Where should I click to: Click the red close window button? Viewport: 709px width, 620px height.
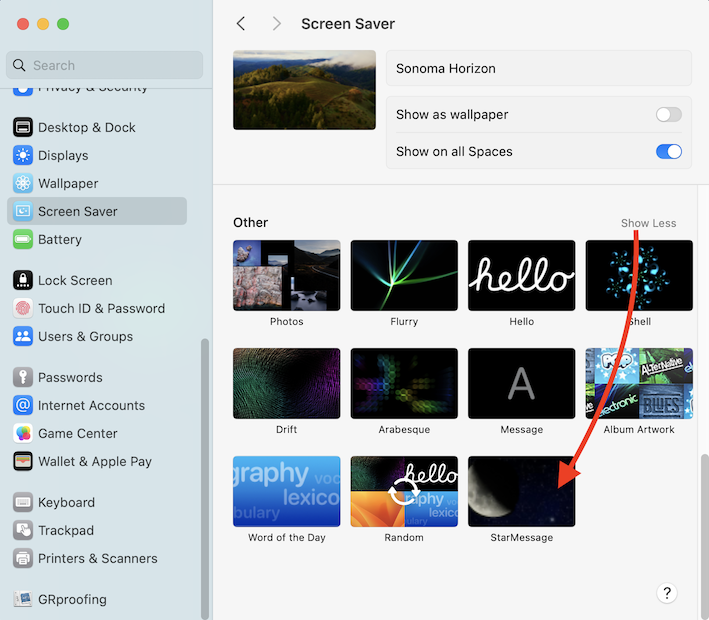pyautogui.click(x=23, y=24)
